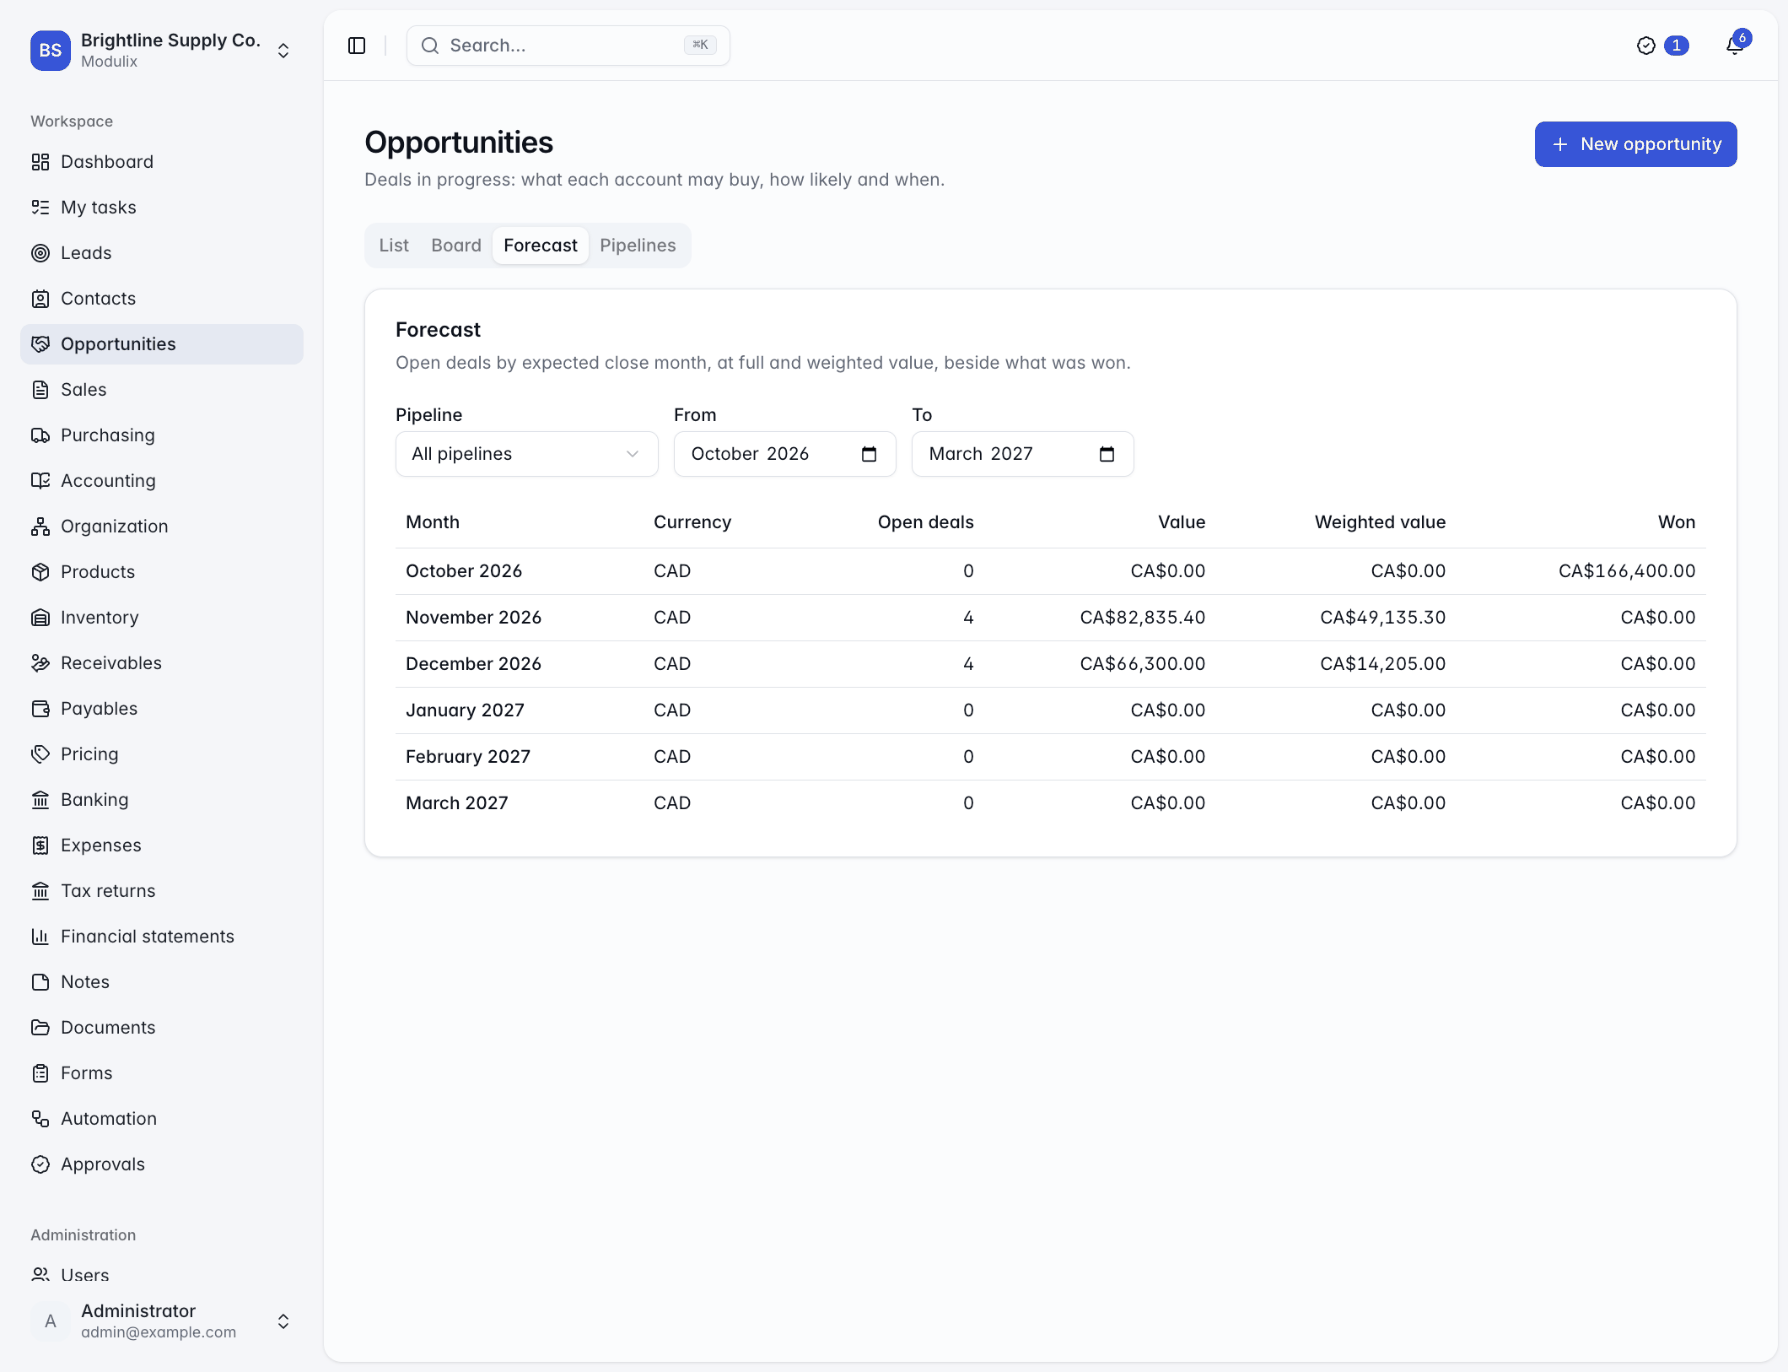Switch to the List tab

394,245
